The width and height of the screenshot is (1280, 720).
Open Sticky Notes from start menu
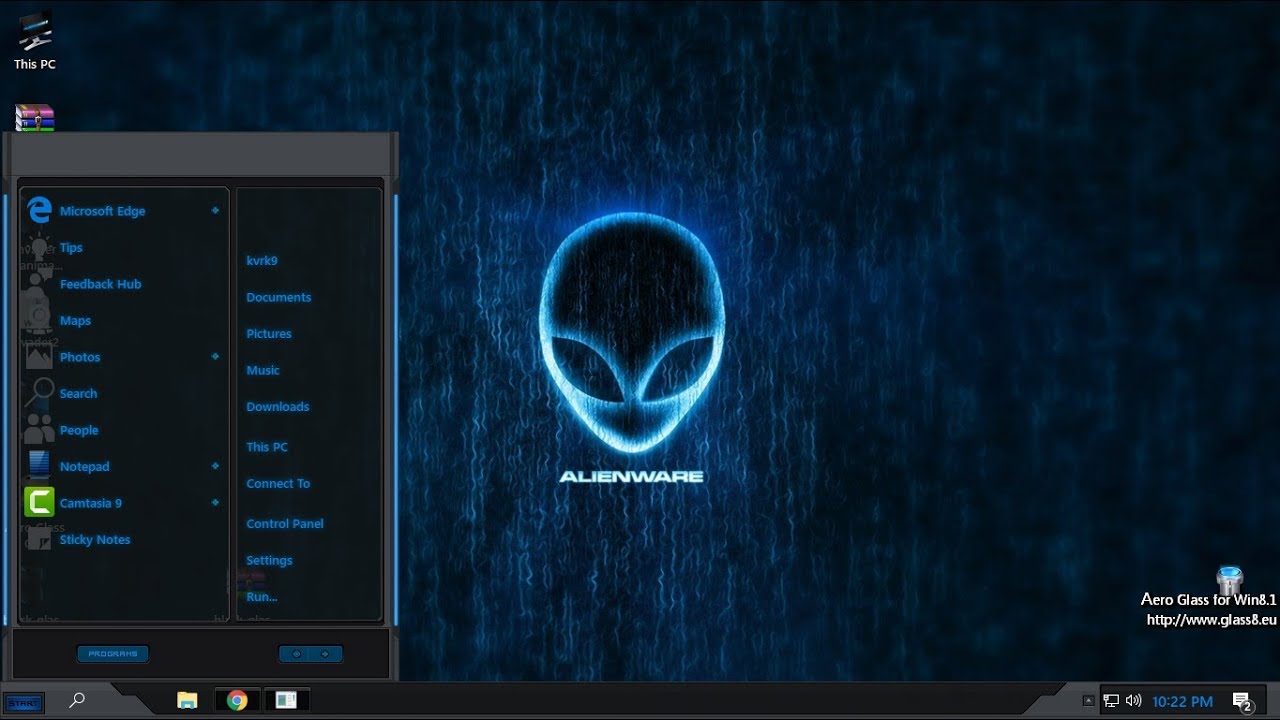pos(124,539)
